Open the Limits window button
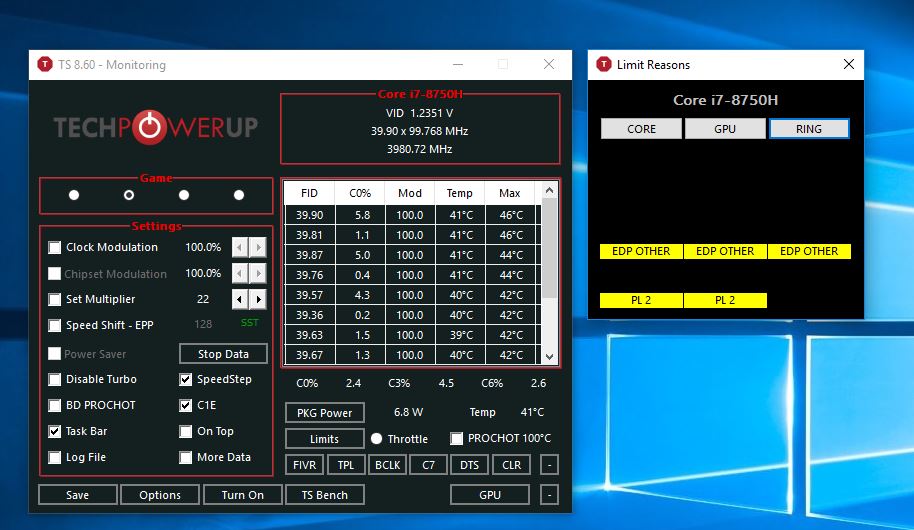The image size is (914, 530). (x=325, y=438)
